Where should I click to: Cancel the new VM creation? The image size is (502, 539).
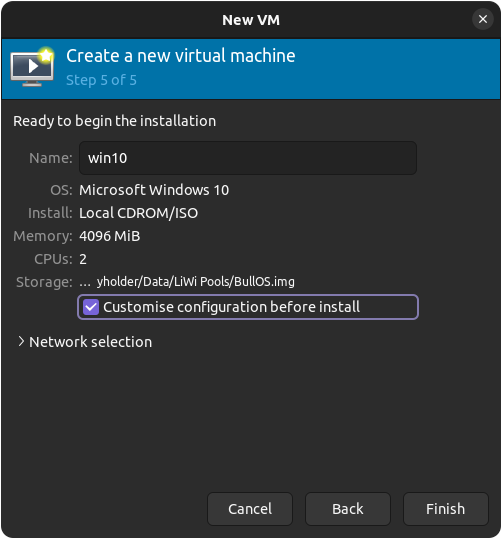250,509
